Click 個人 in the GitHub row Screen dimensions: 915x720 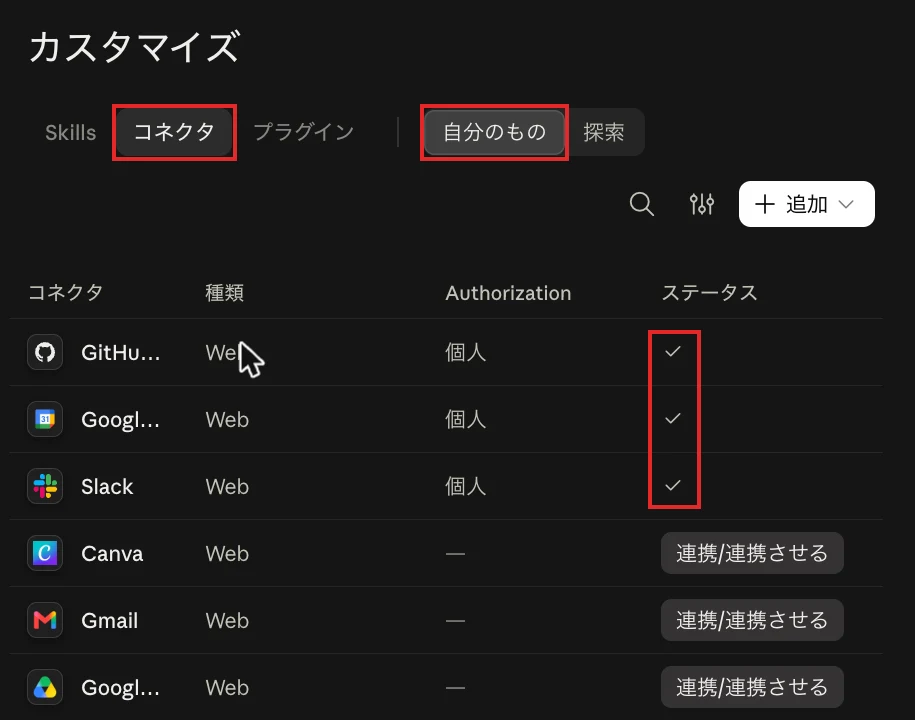(465, 352)
